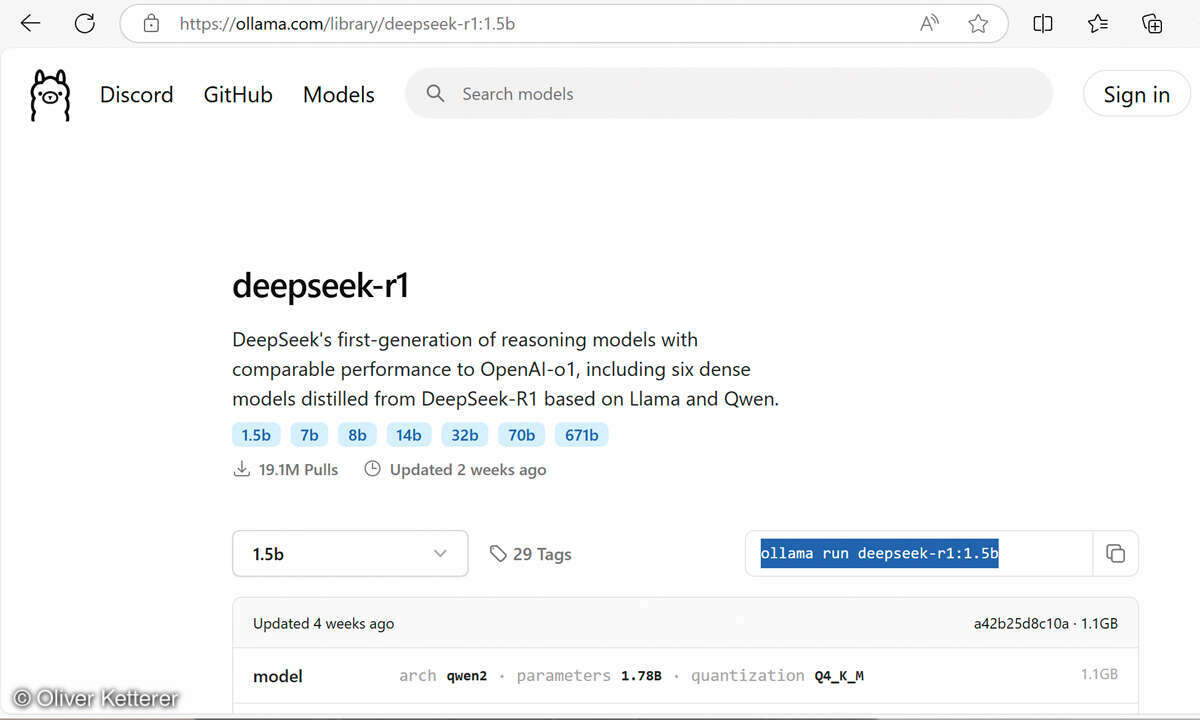Click the magnifier icon in the search box
The image size is (1200, 720).
point(435,94)
